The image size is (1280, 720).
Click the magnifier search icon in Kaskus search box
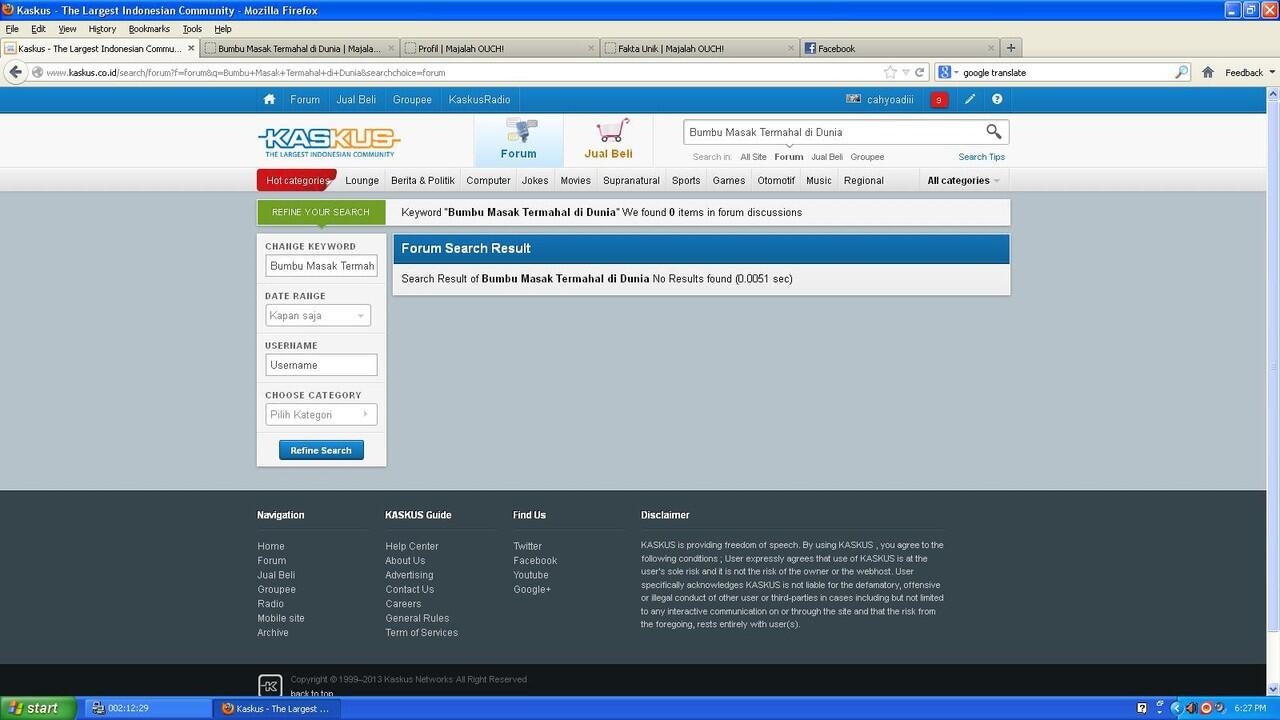tap(993, 131)
